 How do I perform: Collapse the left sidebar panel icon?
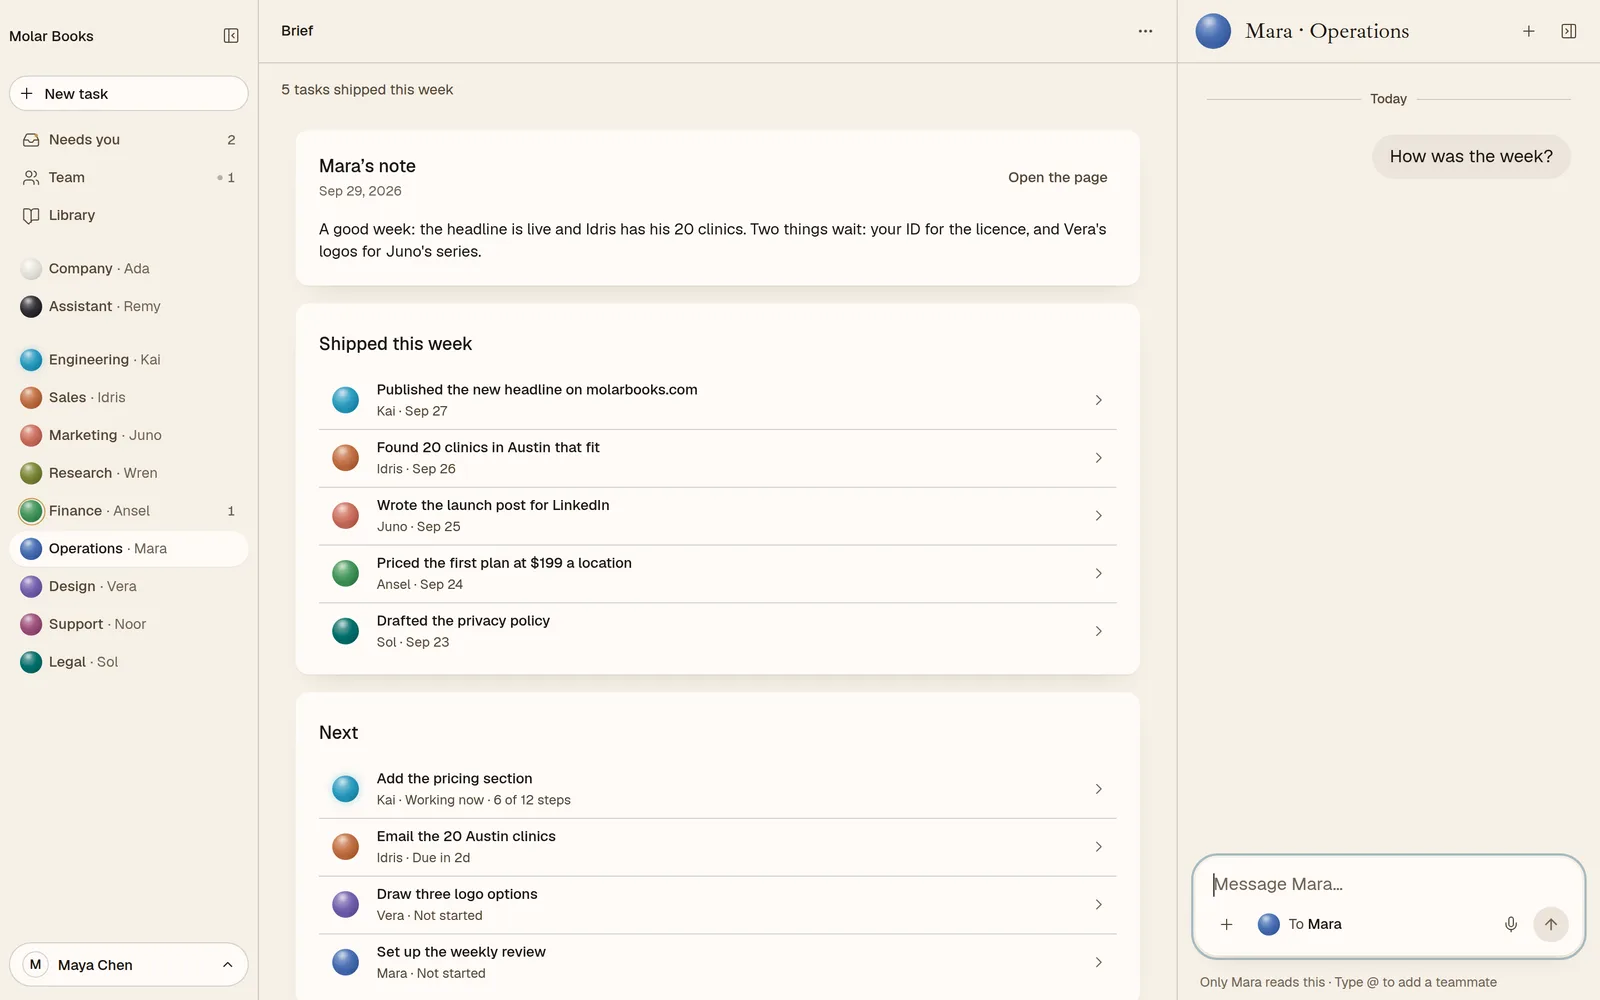[x=231, y=36]
